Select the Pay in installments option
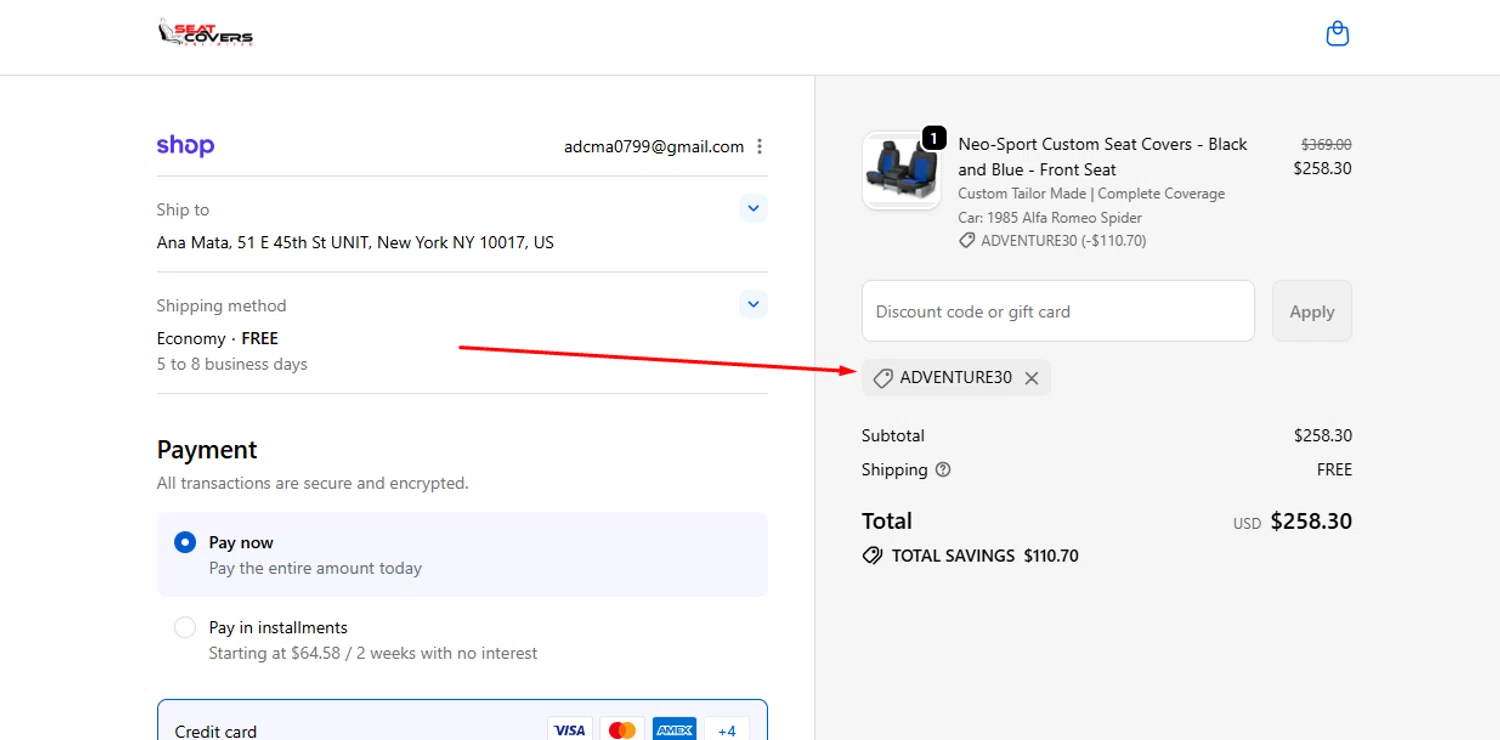Image resolution: width=1500 pixels, height=740 pixels. 185,627
